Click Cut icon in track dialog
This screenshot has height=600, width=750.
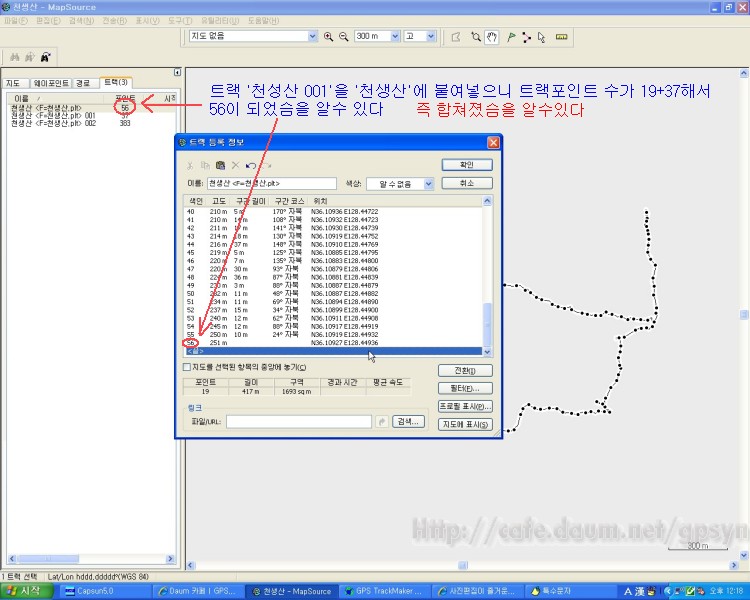tap(190, 166)
